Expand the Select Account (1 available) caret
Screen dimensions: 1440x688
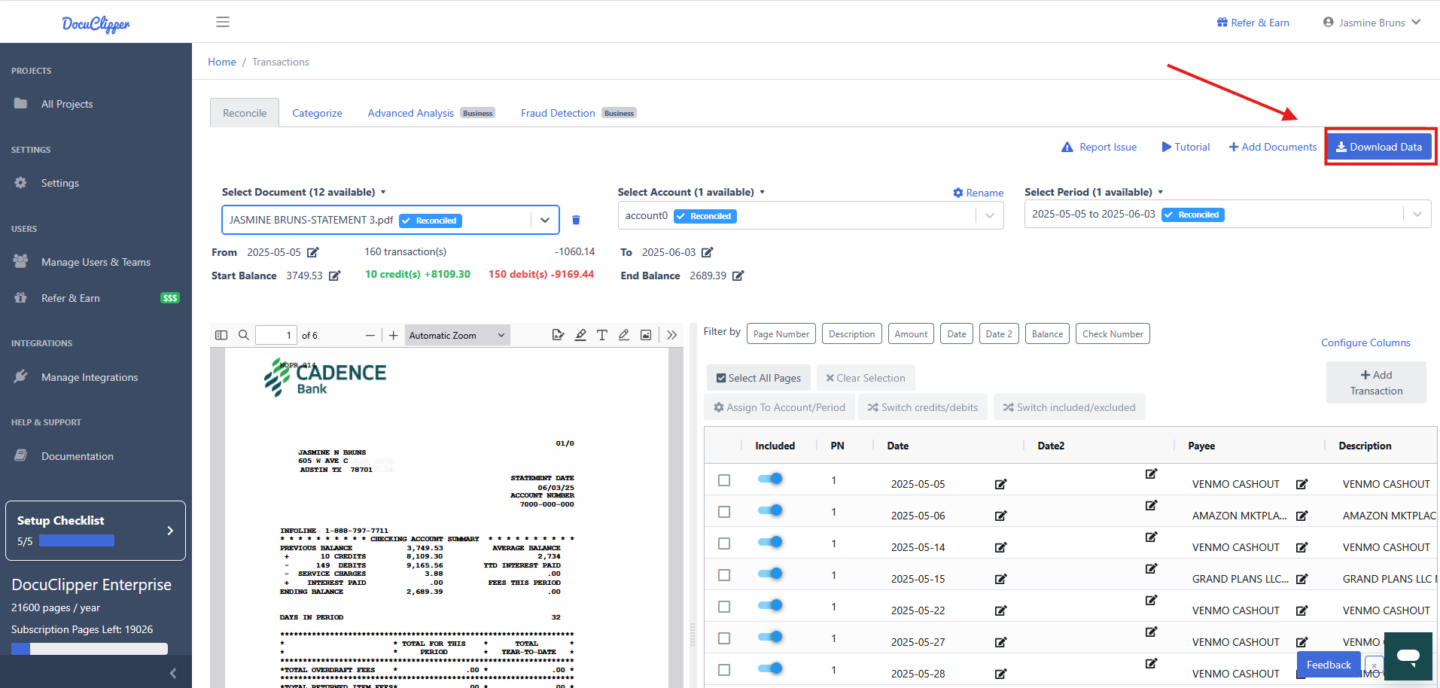(x=762, y=192)
